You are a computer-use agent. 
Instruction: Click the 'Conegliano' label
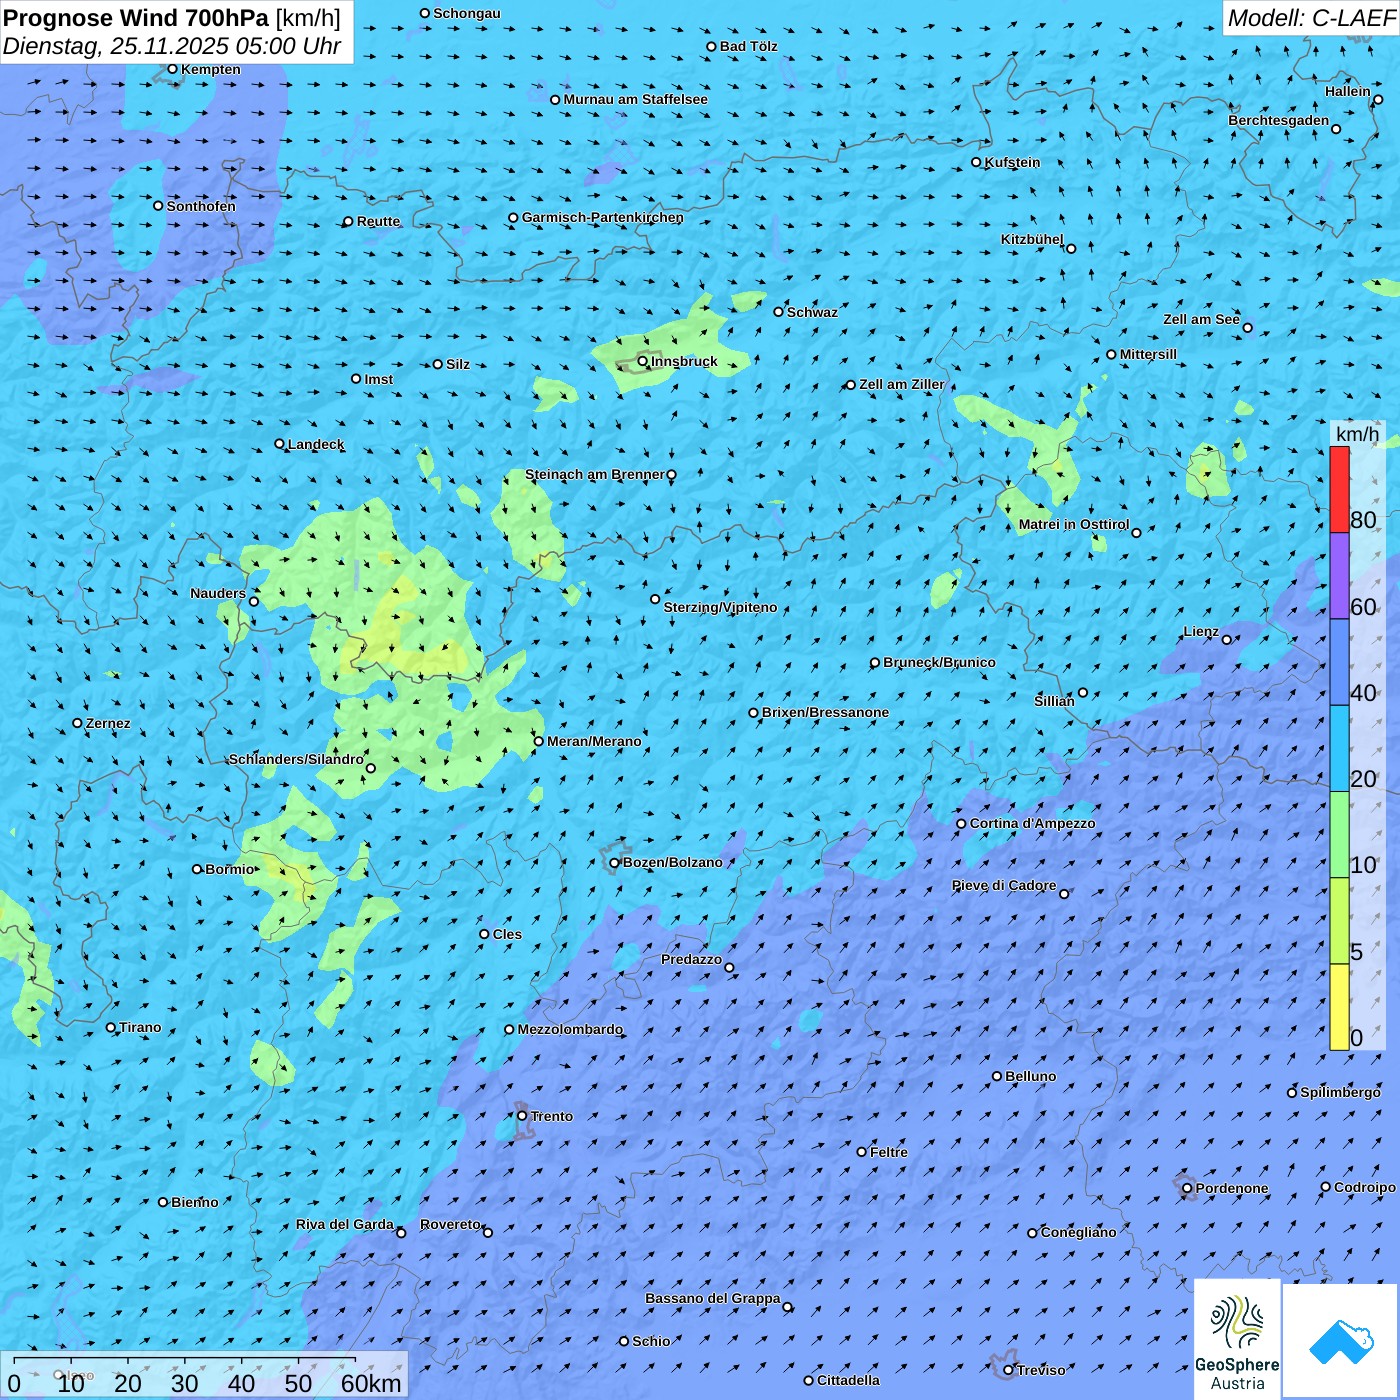[x=1078, y=1232]
